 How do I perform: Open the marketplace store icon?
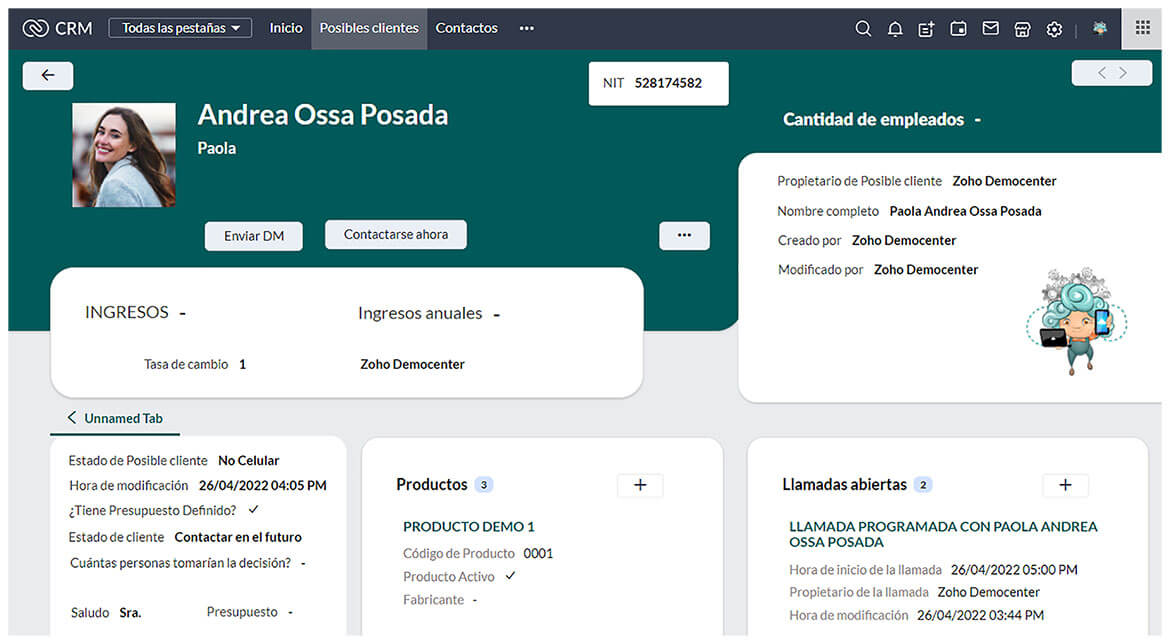1022,29
